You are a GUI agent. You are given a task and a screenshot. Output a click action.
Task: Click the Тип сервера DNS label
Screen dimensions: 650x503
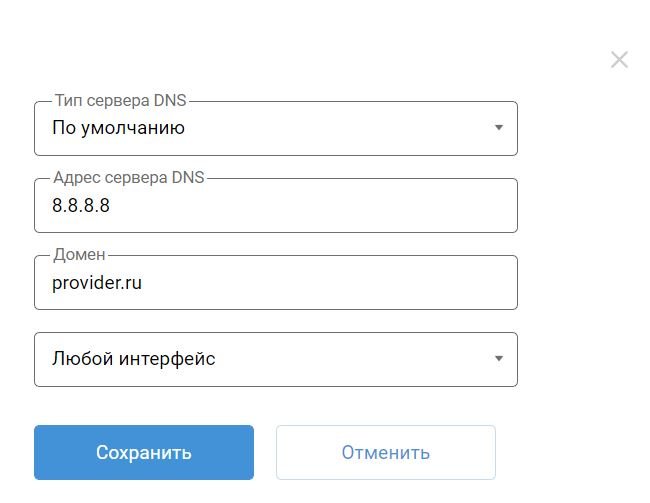pyautogui.click(x=120, y=101)
